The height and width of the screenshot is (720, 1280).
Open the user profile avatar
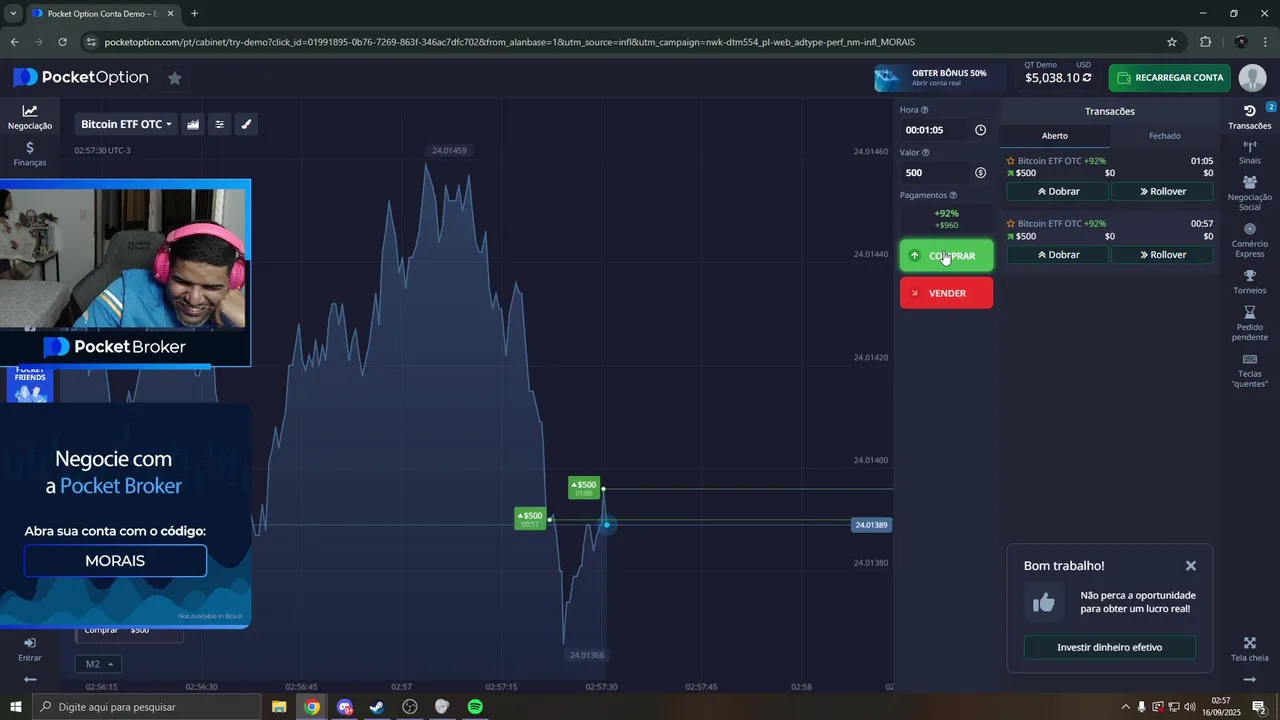point(1252,78)
